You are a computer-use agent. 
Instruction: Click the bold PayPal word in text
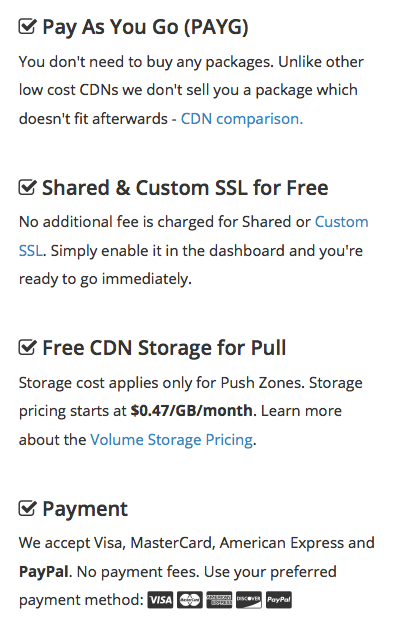click(44, 571)
